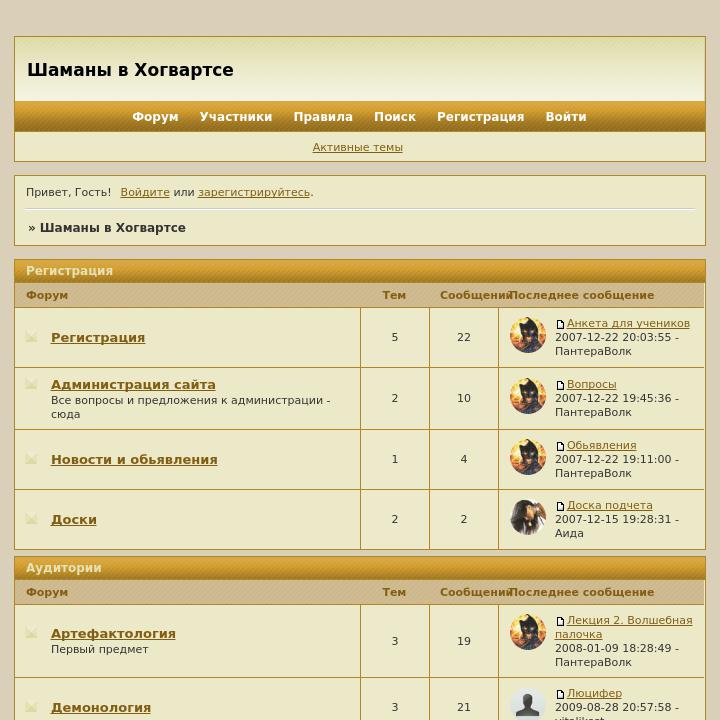Click the message count 22 in Регистрация row
720x720 pixels.
point(464,337)
